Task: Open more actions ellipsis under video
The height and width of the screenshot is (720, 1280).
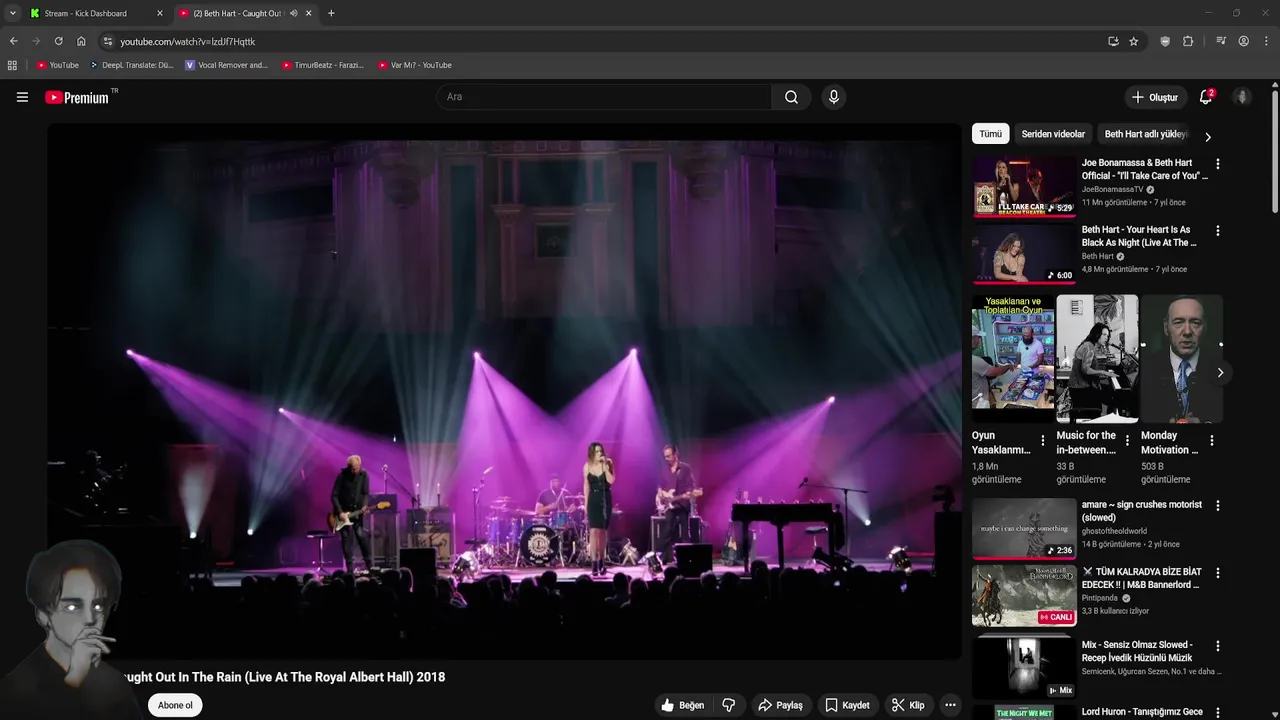Action: [x=950, y=705]
